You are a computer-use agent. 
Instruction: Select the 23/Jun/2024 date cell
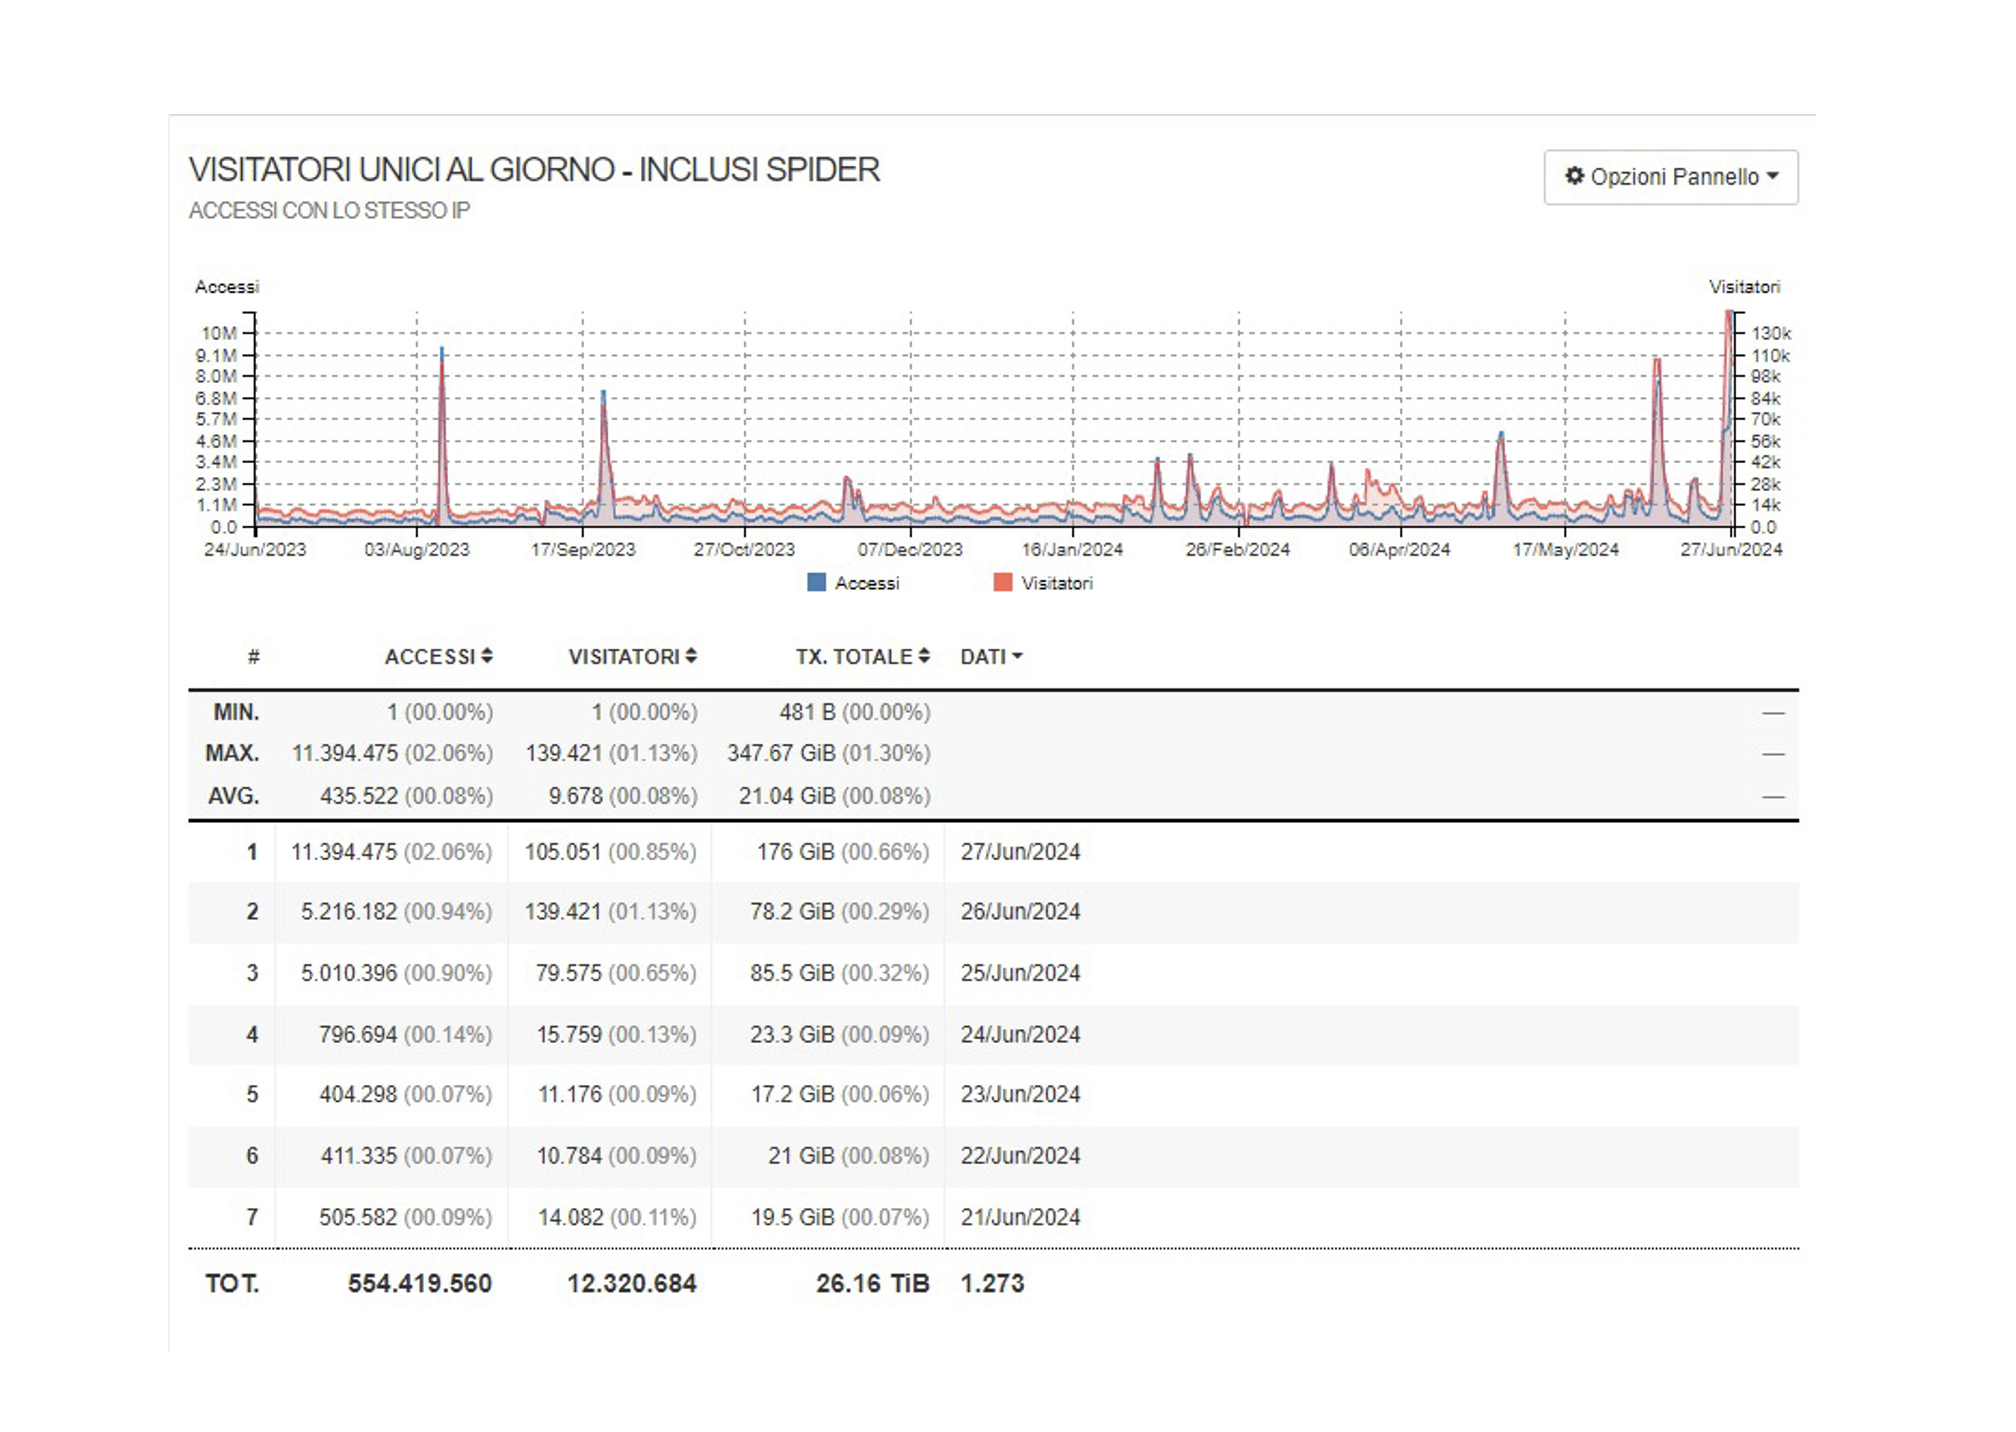(x=1020, y=1095)
